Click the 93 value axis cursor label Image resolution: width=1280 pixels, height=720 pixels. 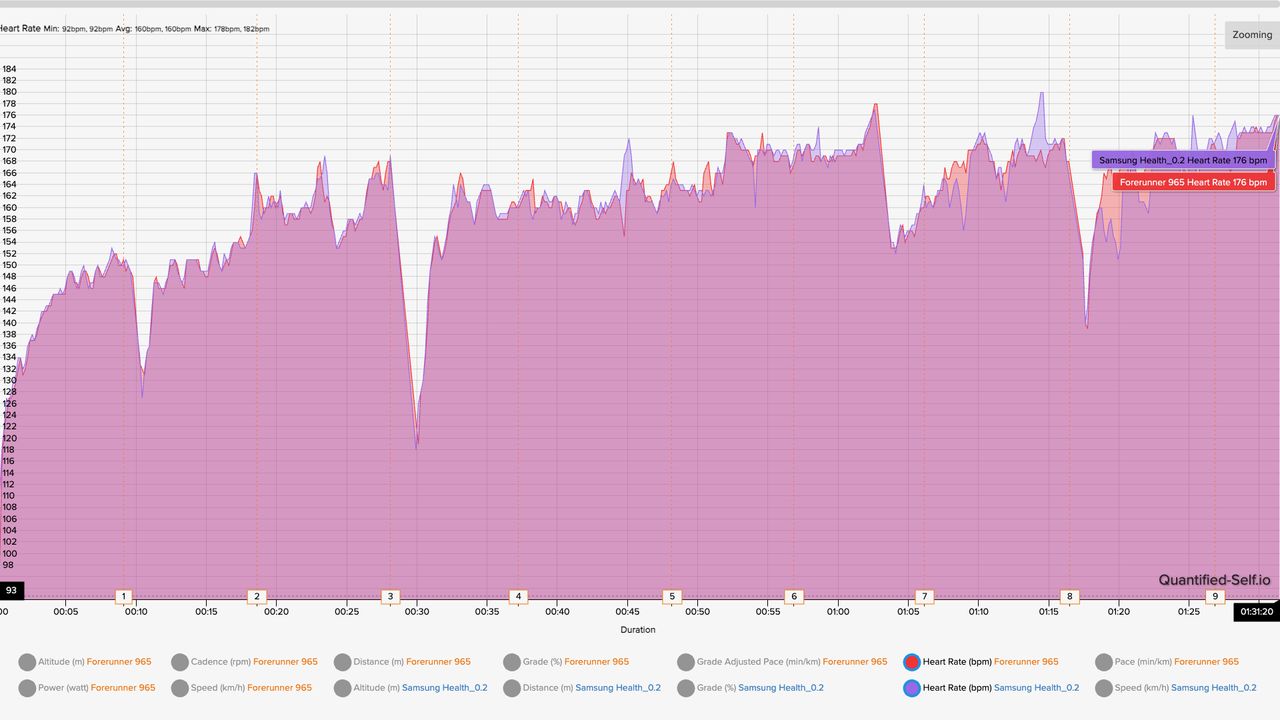click(x=11, y=590)
